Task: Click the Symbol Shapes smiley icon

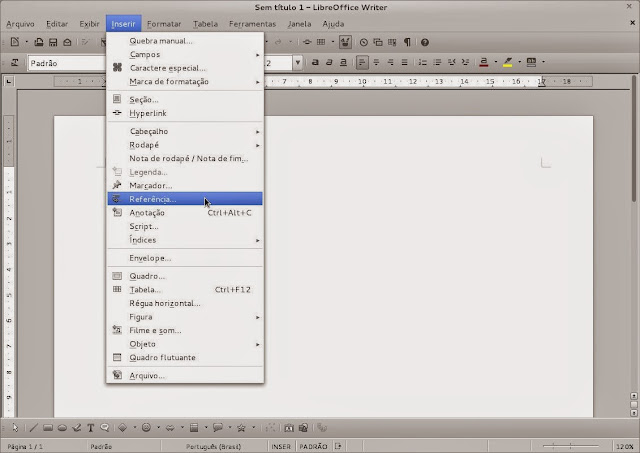Action: [146, 428]
